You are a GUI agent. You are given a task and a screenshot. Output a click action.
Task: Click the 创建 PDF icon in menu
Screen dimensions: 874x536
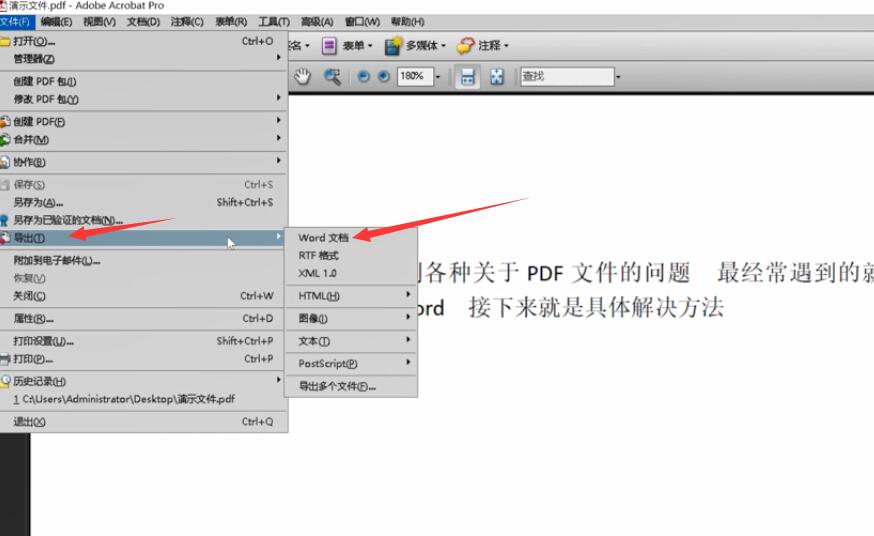[x=5, y=121]
